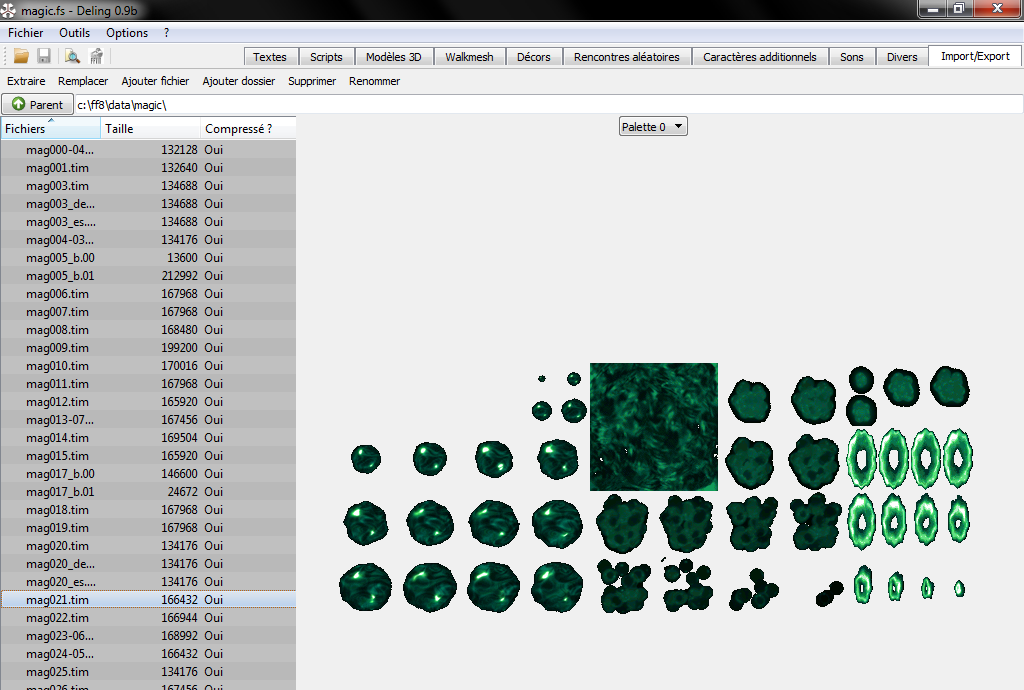
Task: Click Ajouter fichier
Action: tap(155, 81)
